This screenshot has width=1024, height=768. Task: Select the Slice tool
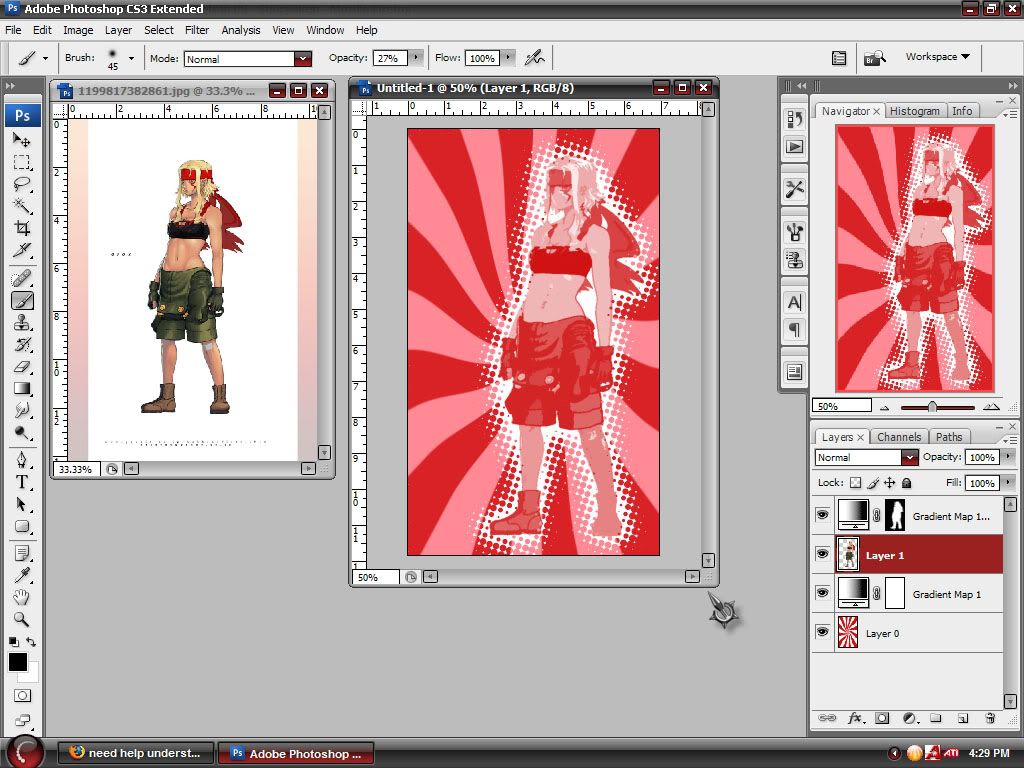(22, 250)
